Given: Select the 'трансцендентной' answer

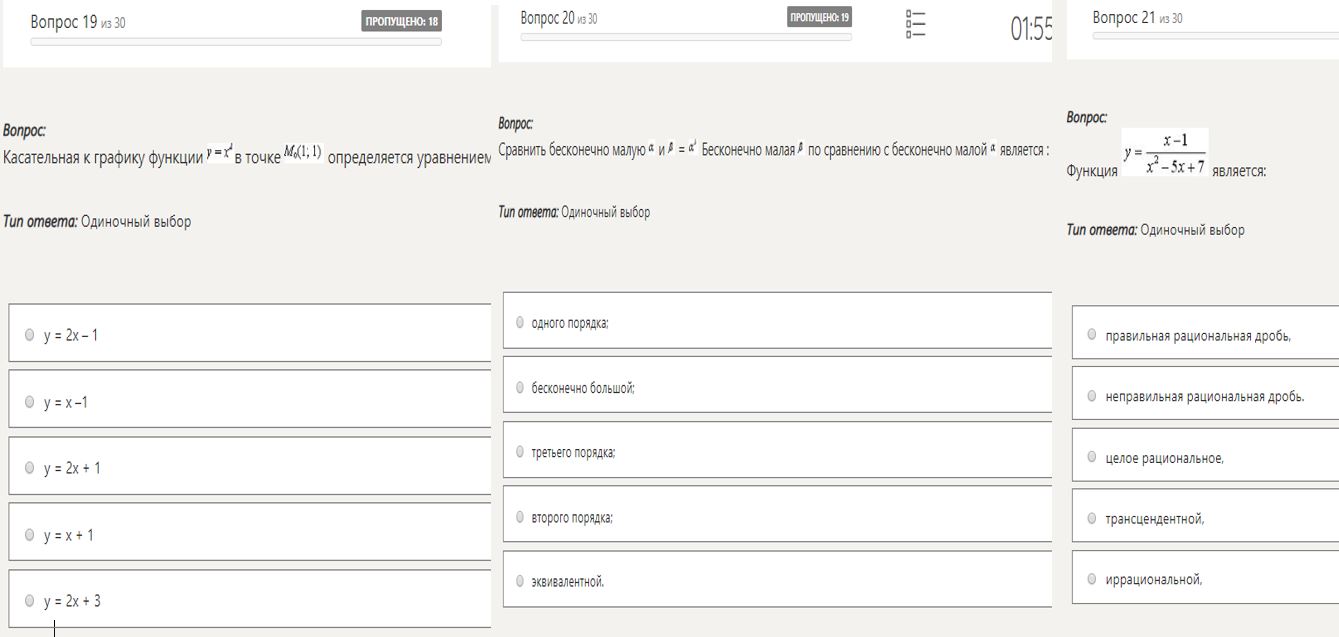Looking at the screenshot, I should click(x=1091, y=519).
